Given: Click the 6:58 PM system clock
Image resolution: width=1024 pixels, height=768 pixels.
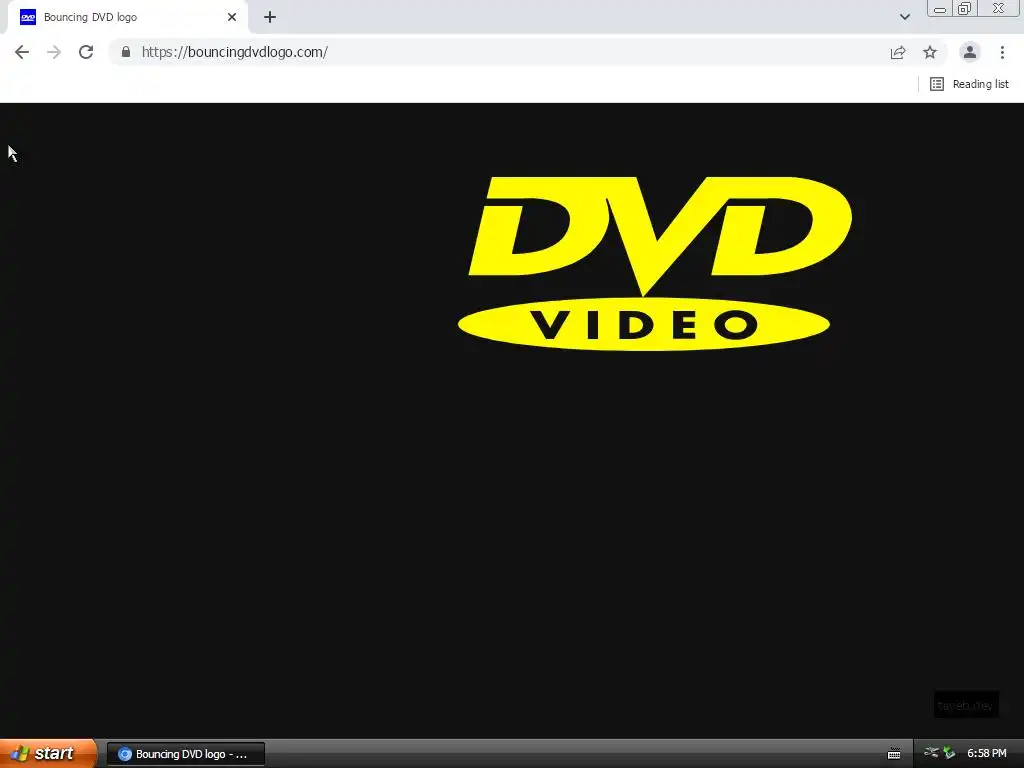Looking at the screenshot, I should tap(987, 754).
